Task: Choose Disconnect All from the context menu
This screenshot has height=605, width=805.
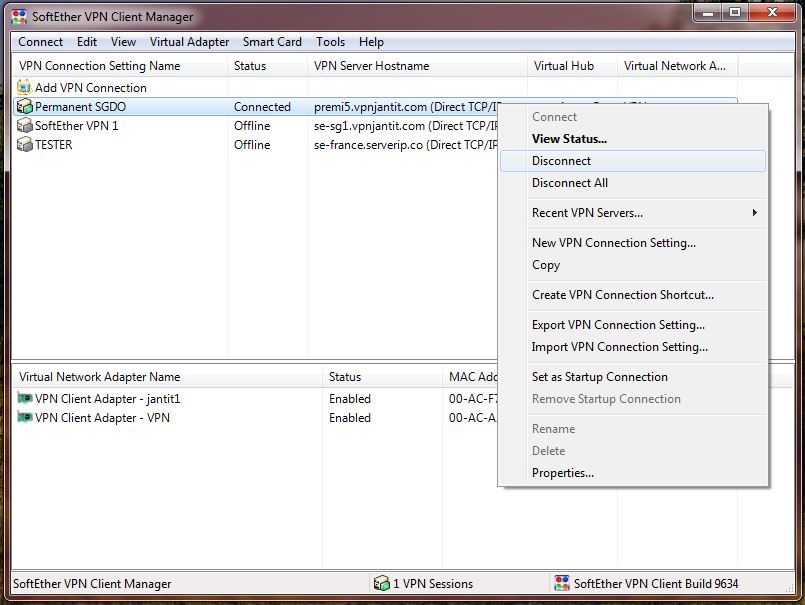Action: point(632,183)
